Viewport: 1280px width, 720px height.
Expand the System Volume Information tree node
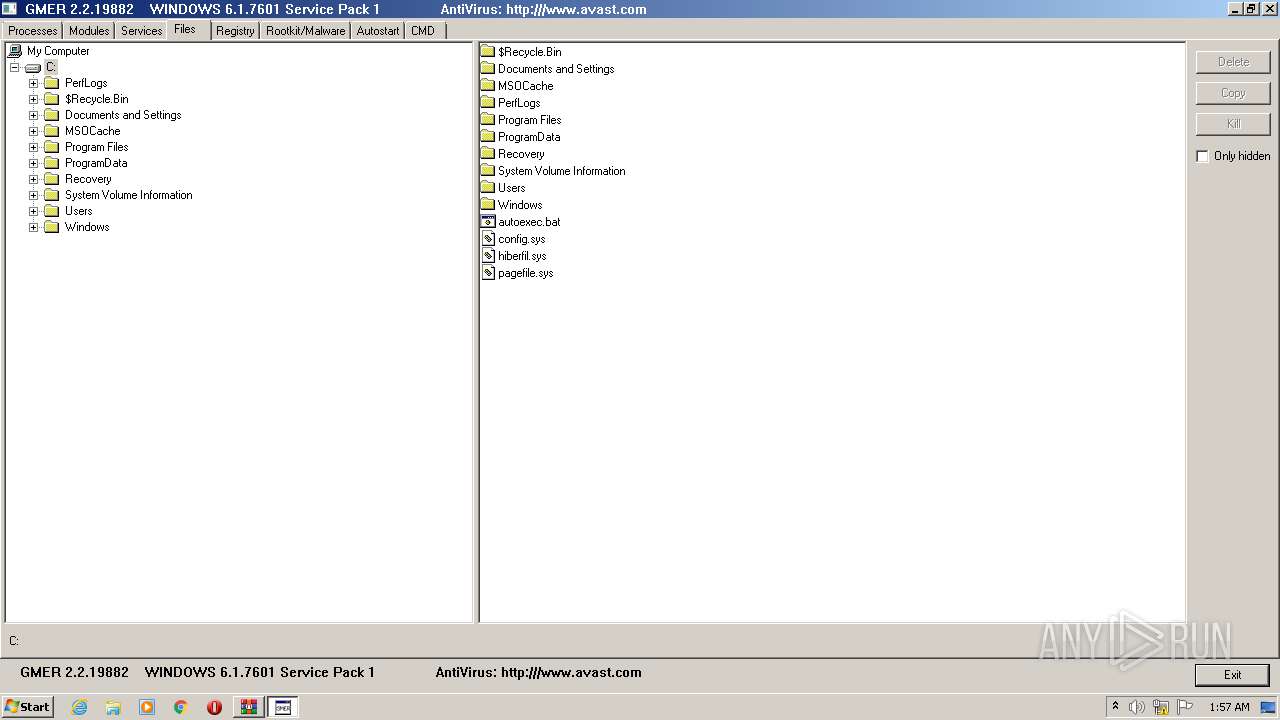[x=33, y=195]
